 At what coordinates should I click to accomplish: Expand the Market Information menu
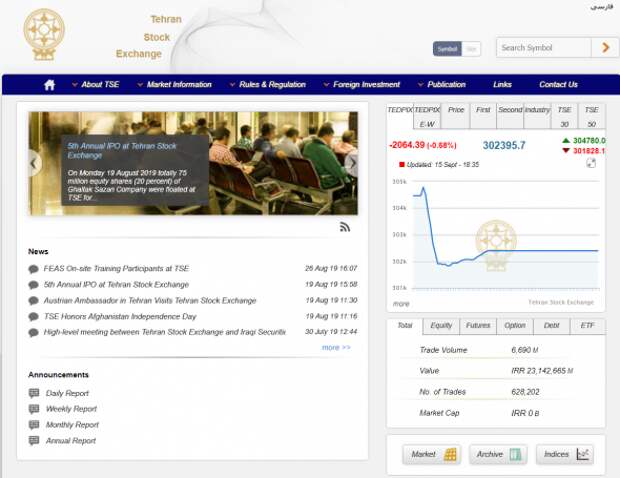point(174,85)
